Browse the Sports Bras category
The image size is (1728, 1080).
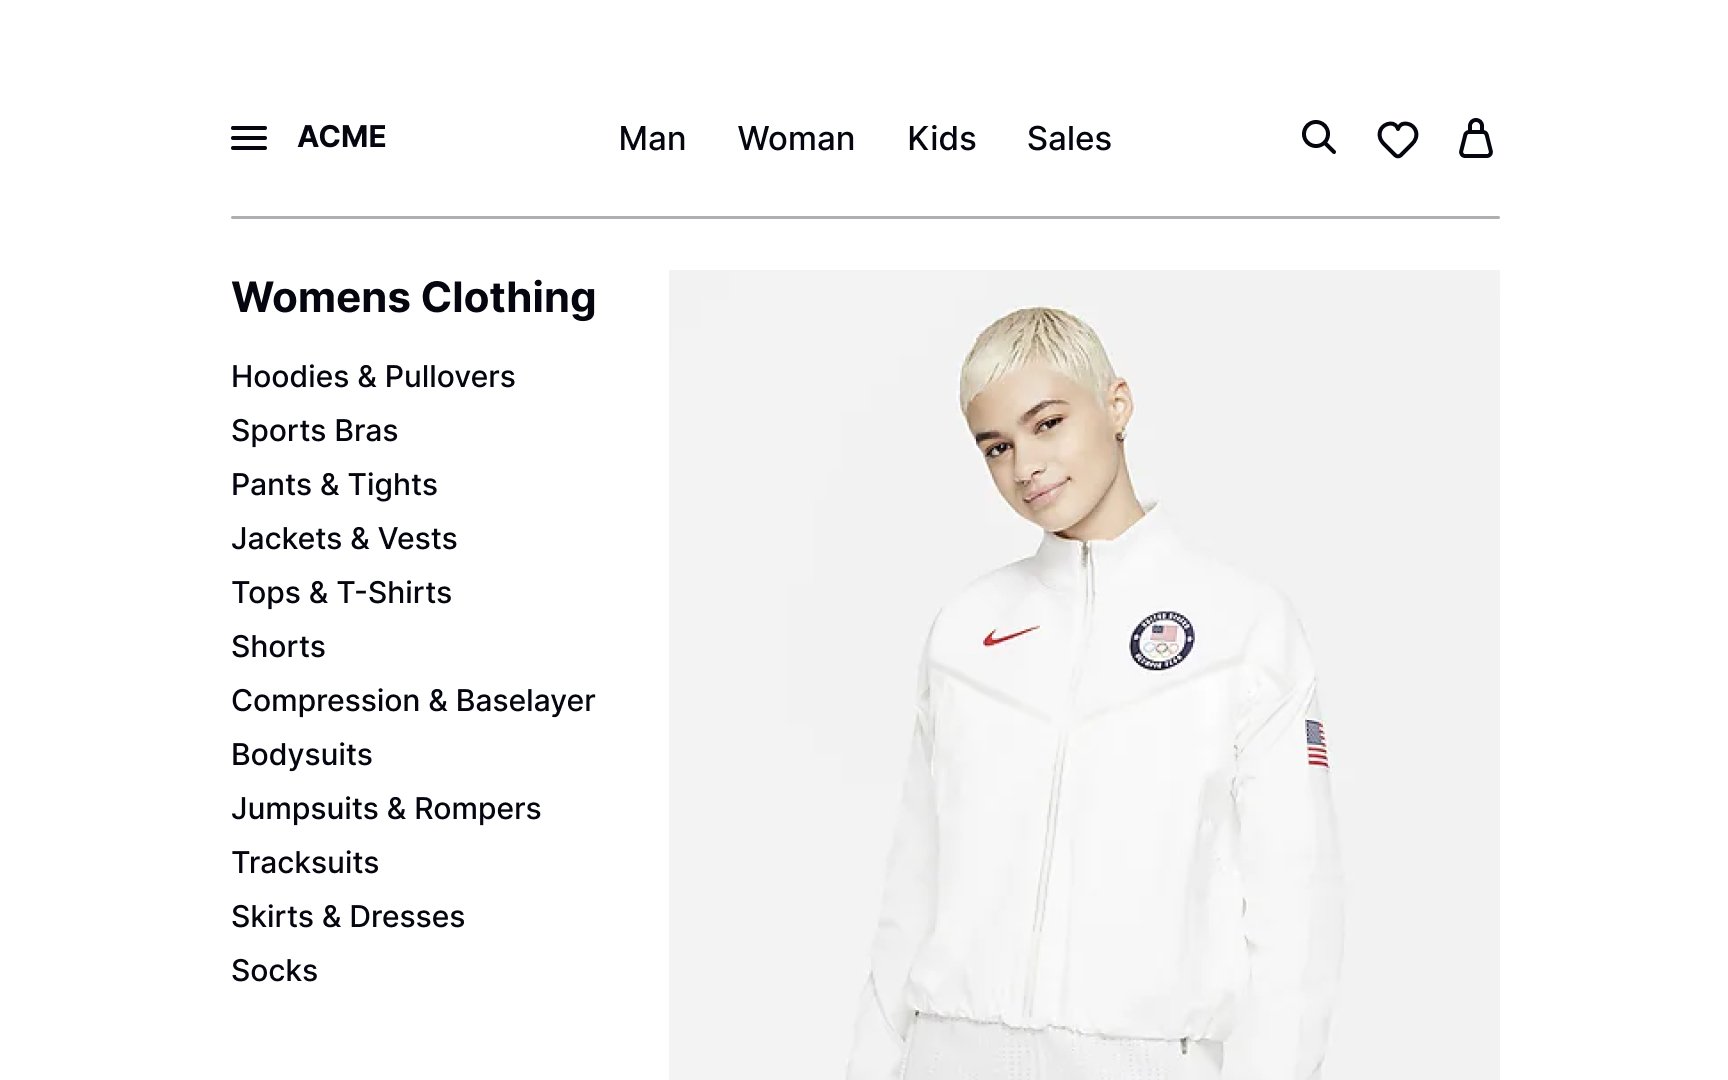pos(315,431)
